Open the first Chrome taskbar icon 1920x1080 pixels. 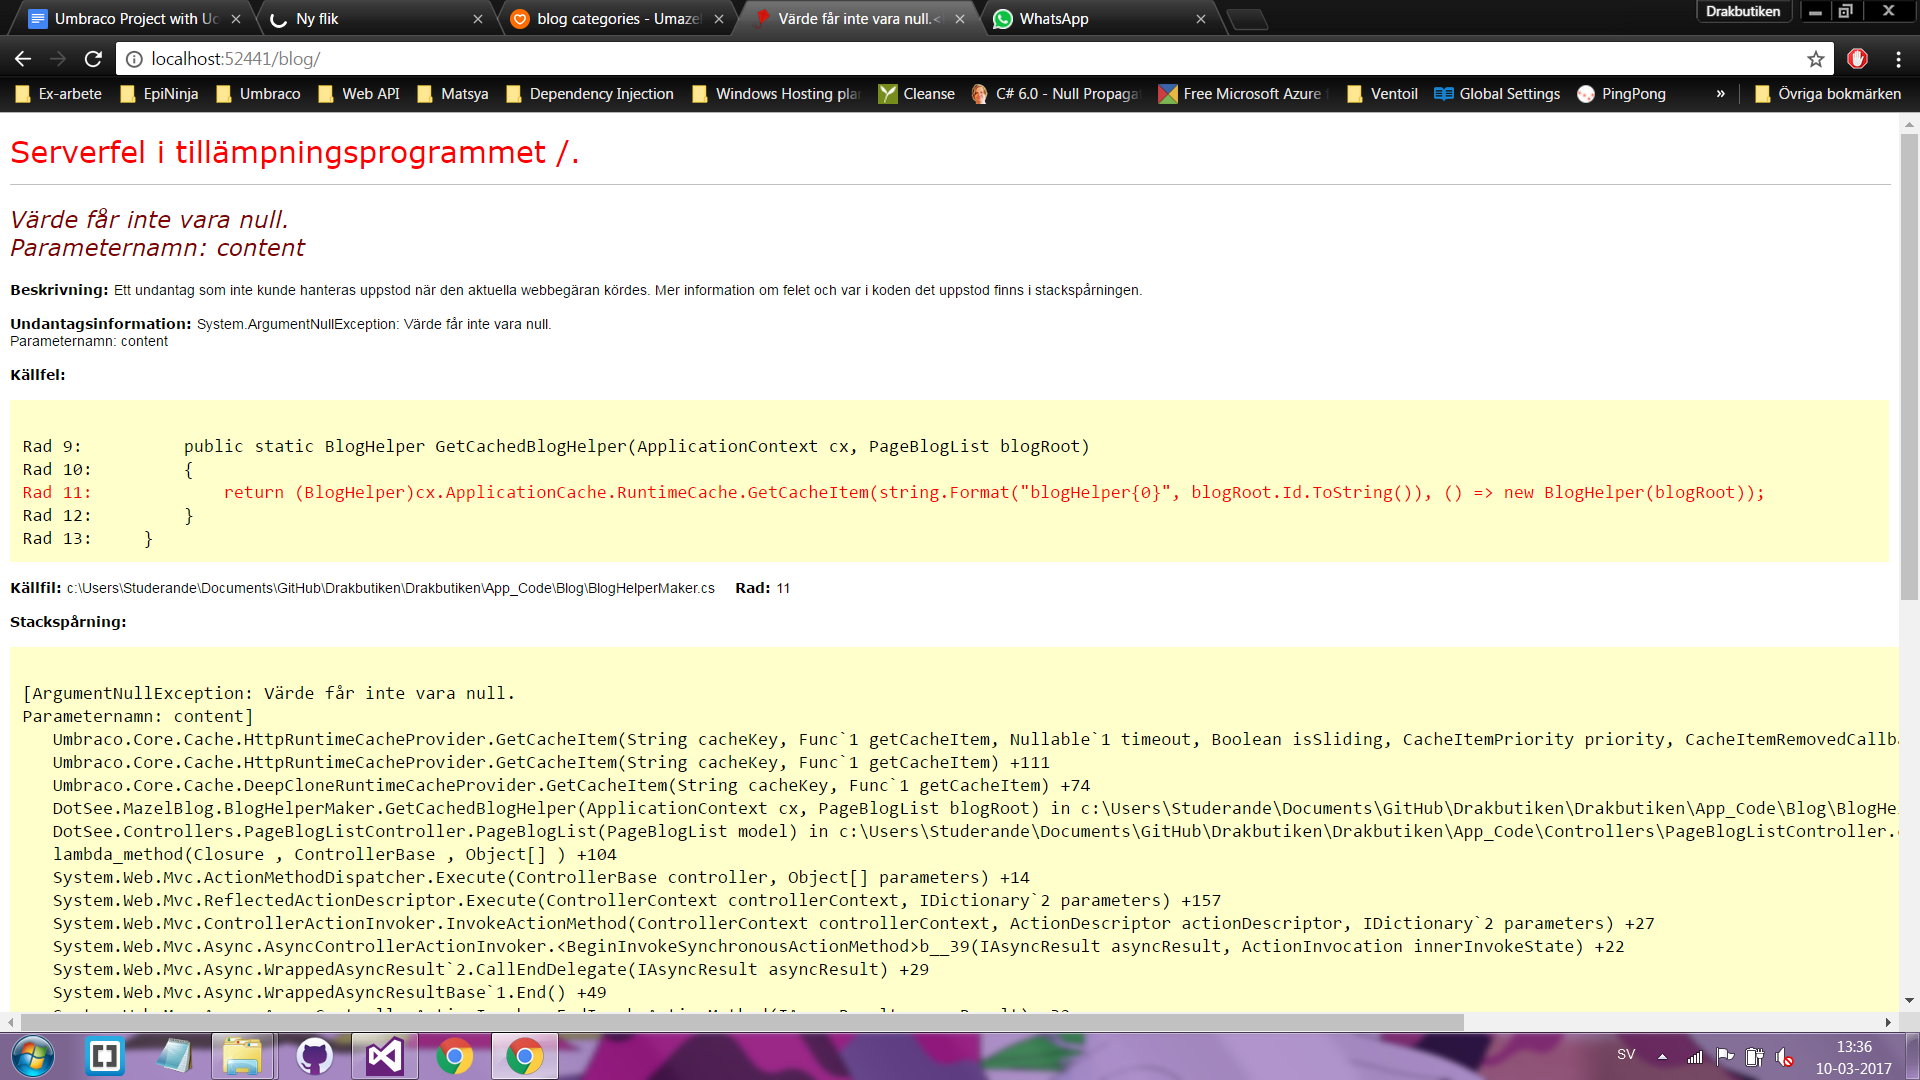click(x=454, y=1056)
